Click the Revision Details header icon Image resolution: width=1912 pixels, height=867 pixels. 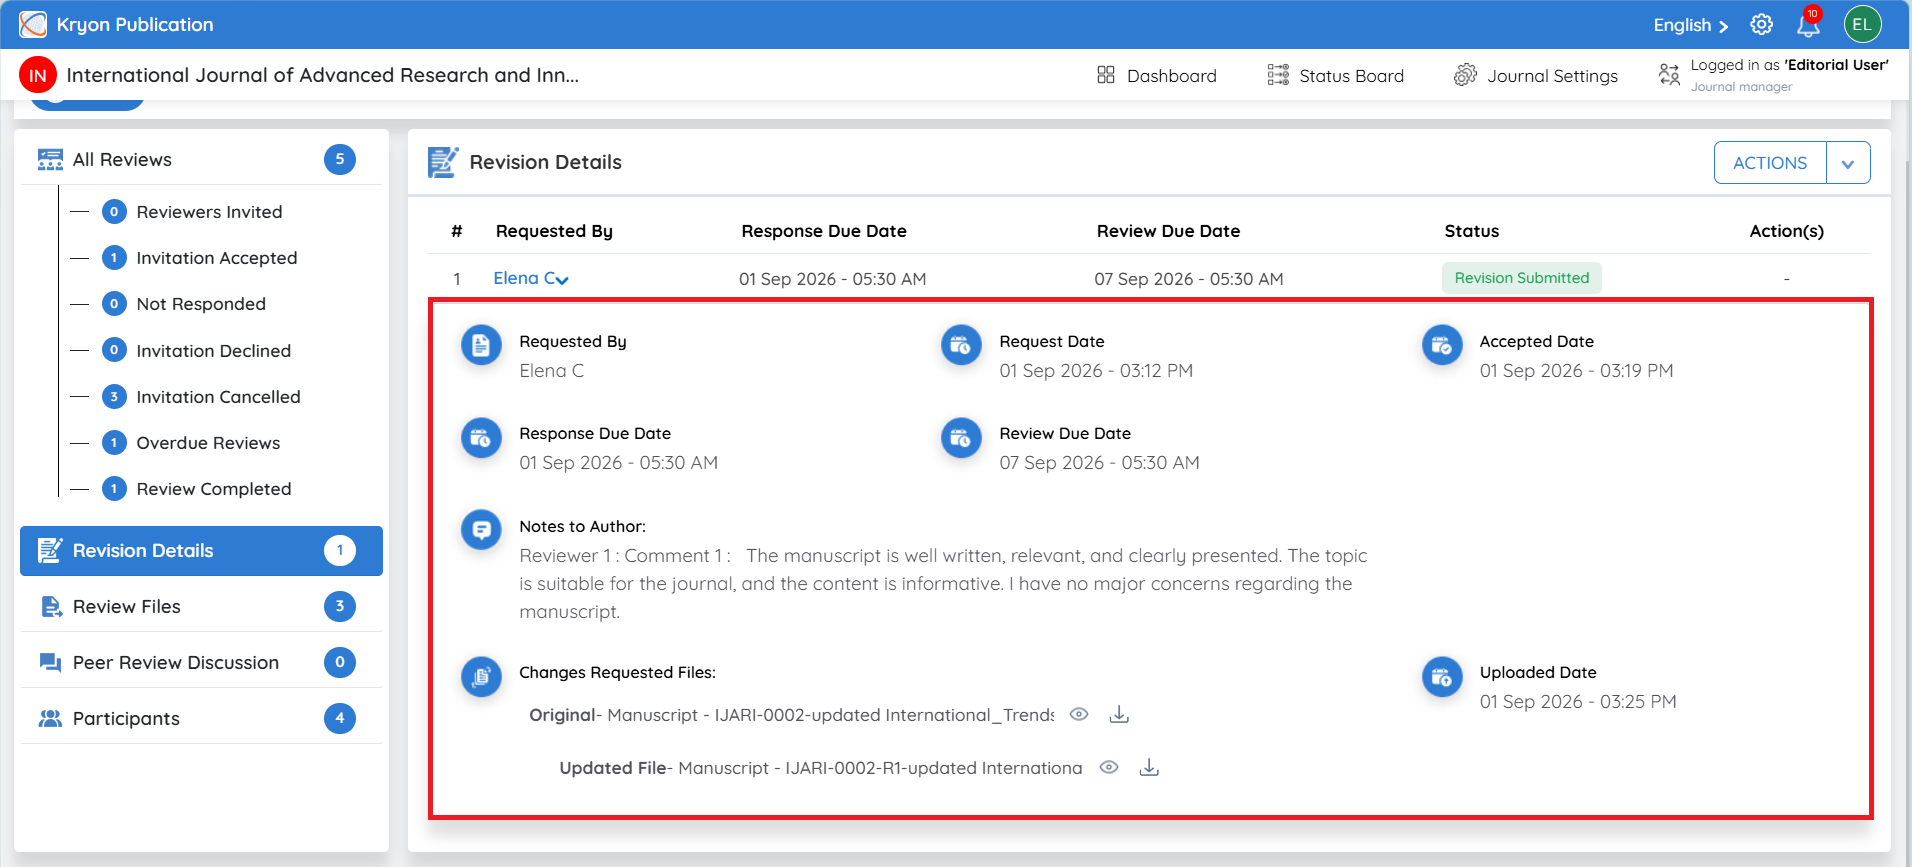[443, 162]
